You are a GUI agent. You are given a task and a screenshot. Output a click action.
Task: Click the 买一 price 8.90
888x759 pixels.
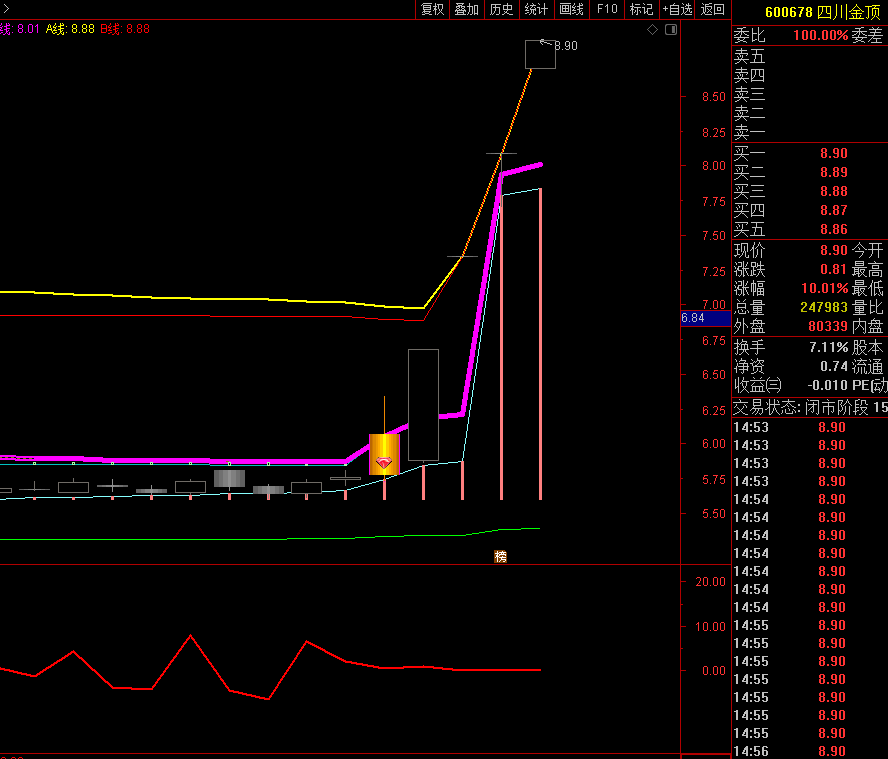point(834,153)
